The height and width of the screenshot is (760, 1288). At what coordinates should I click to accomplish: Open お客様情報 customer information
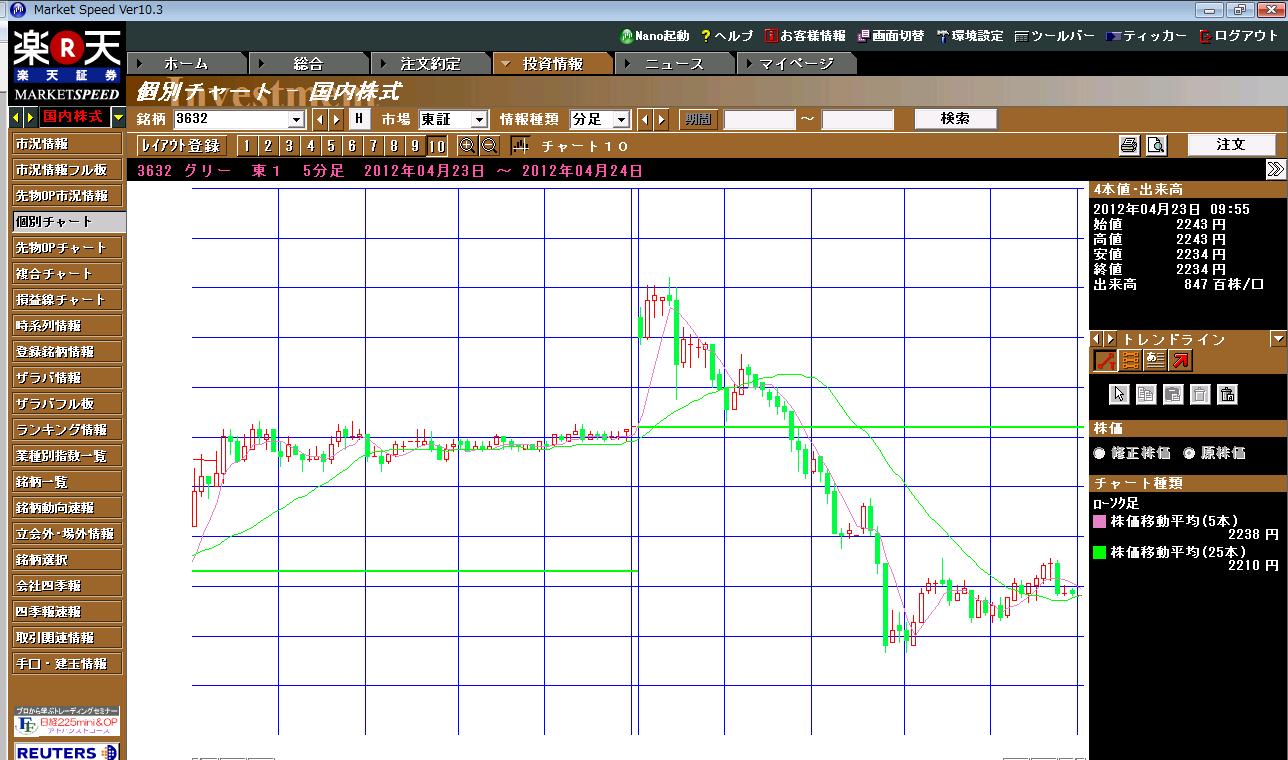pyautogui.click(x=805, y=36)
